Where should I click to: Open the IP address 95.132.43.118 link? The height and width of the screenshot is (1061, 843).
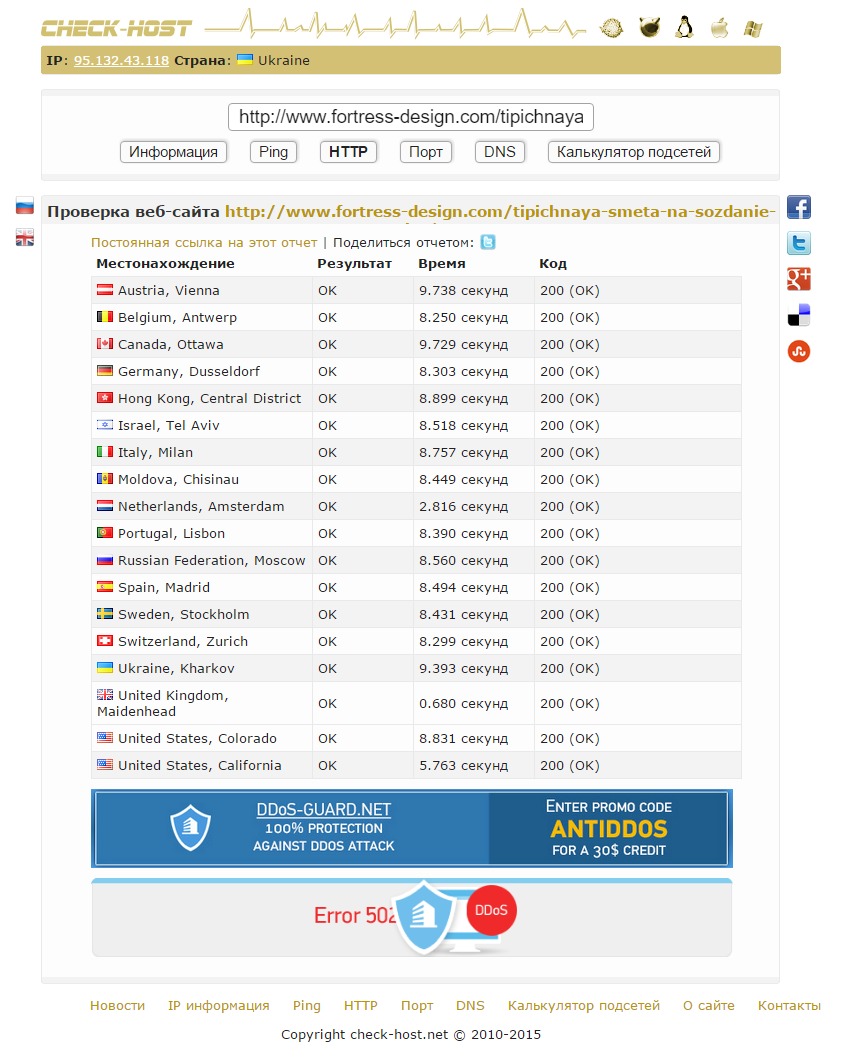coord(121,60)
